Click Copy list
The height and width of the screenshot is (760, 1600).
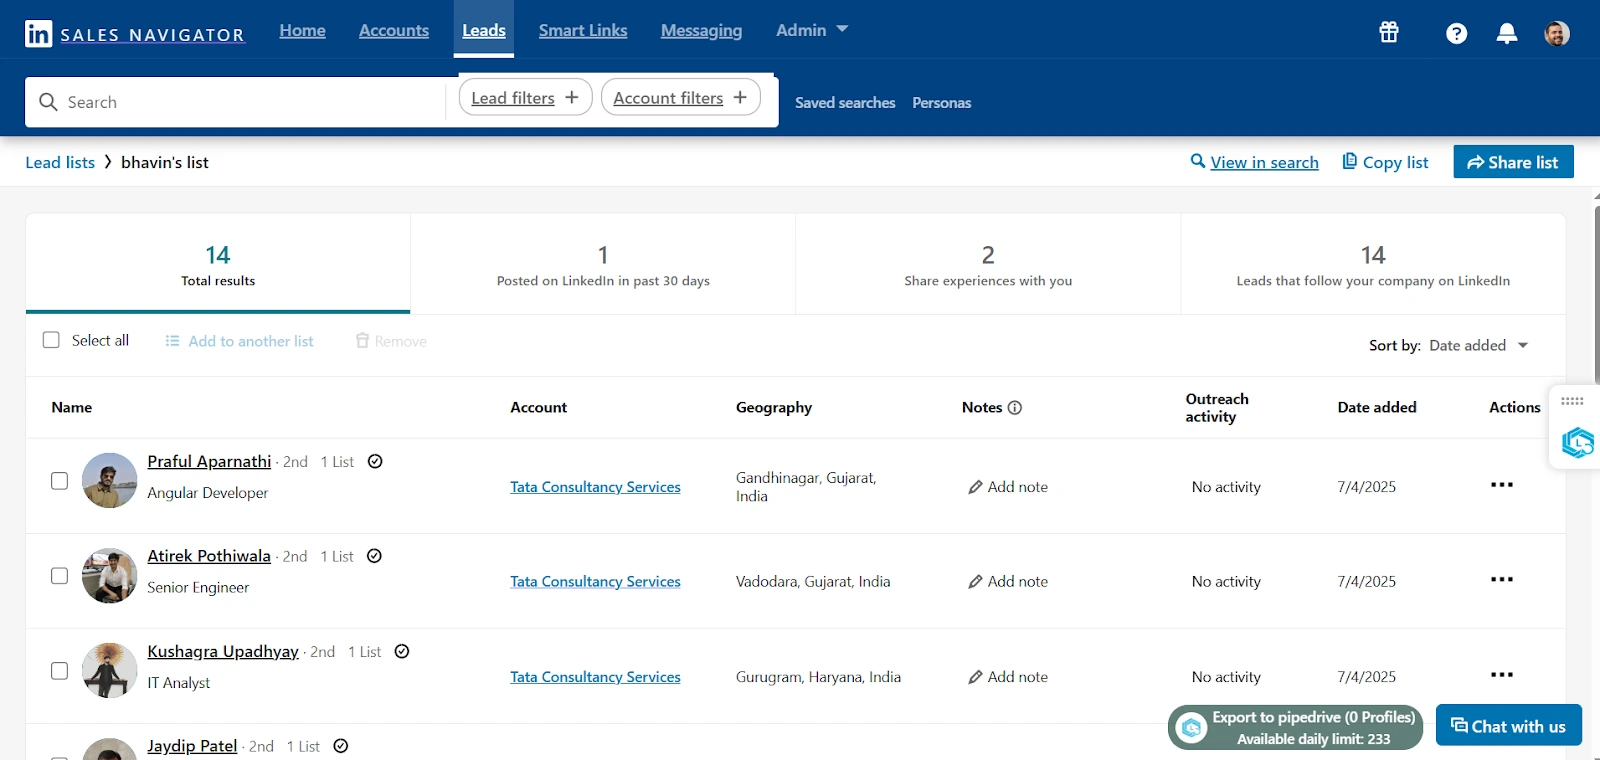click(x=1385, y=162)
